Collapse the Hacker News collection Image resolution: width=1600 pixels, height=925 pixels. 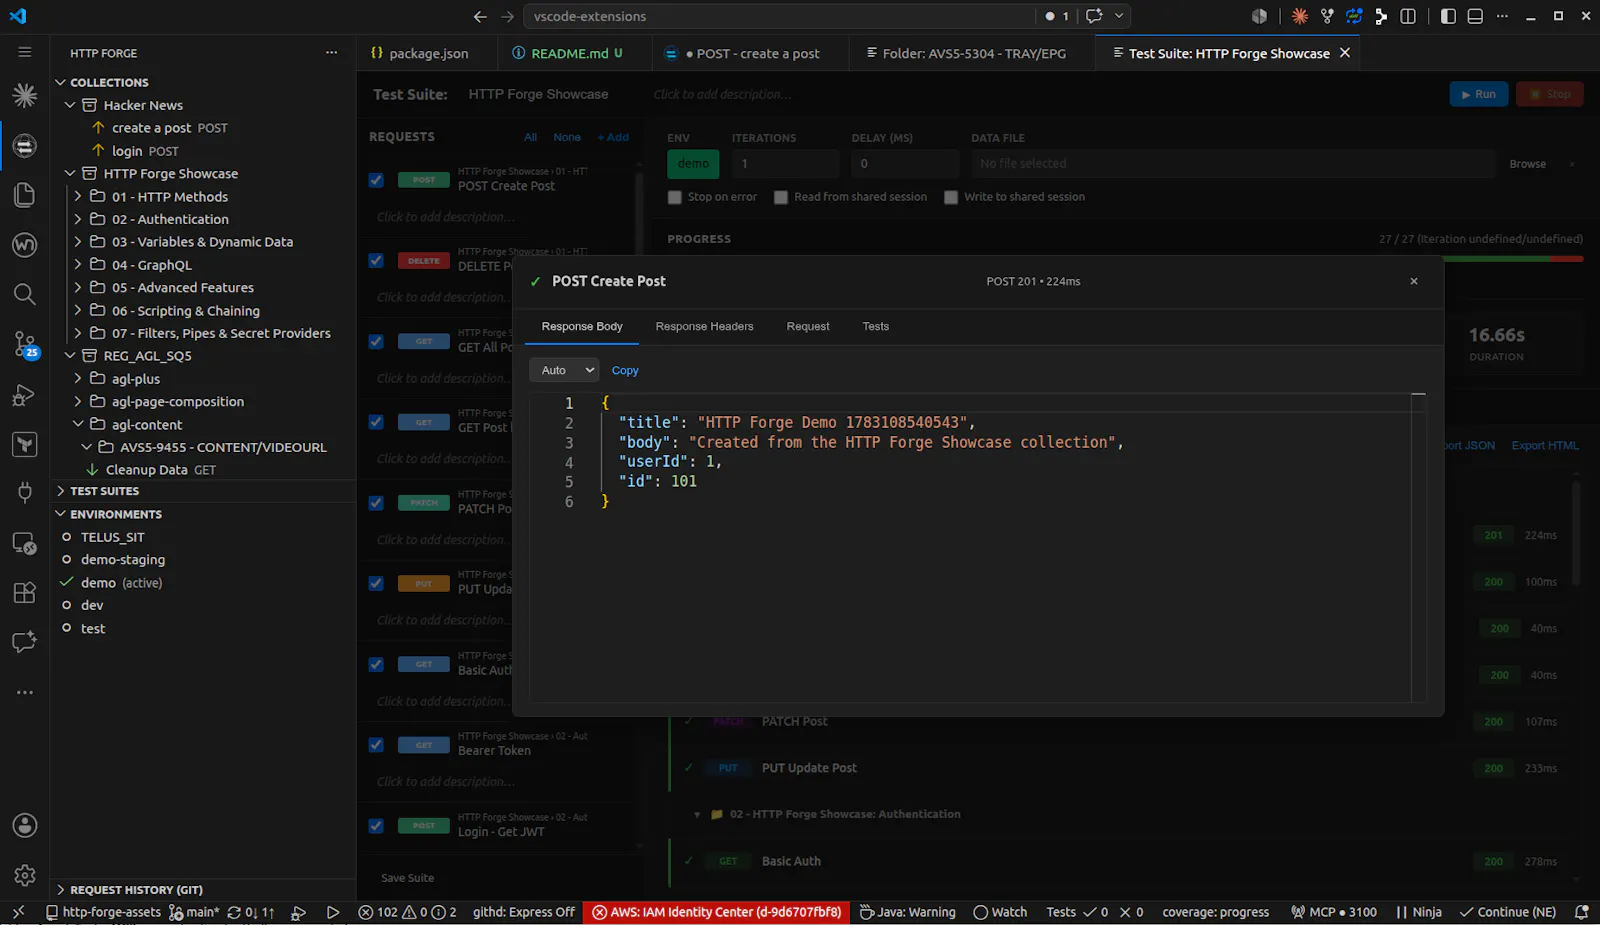tap(70, 105)
